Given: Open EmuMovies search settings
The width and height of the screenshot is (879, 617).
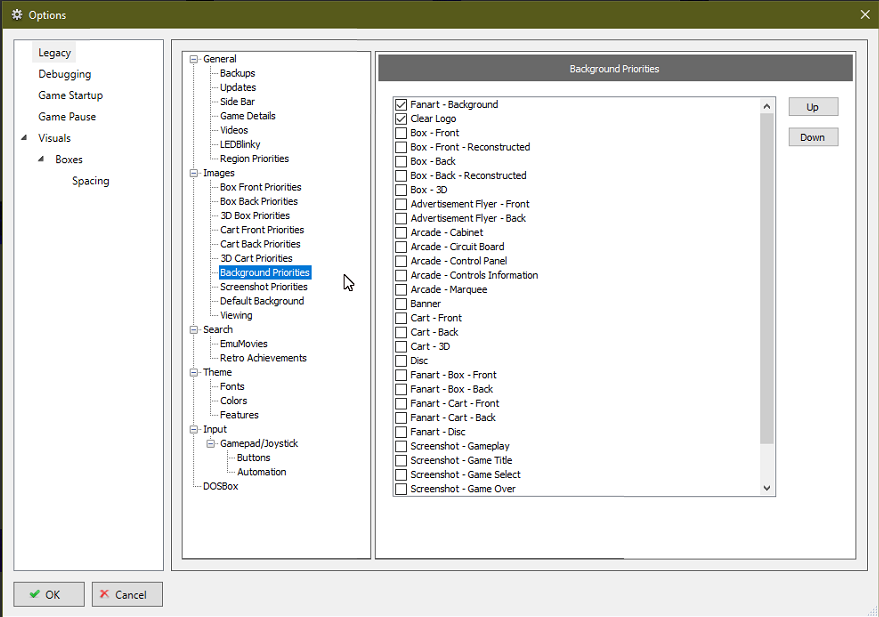Looking at the screenshot, I should point(243,344).
